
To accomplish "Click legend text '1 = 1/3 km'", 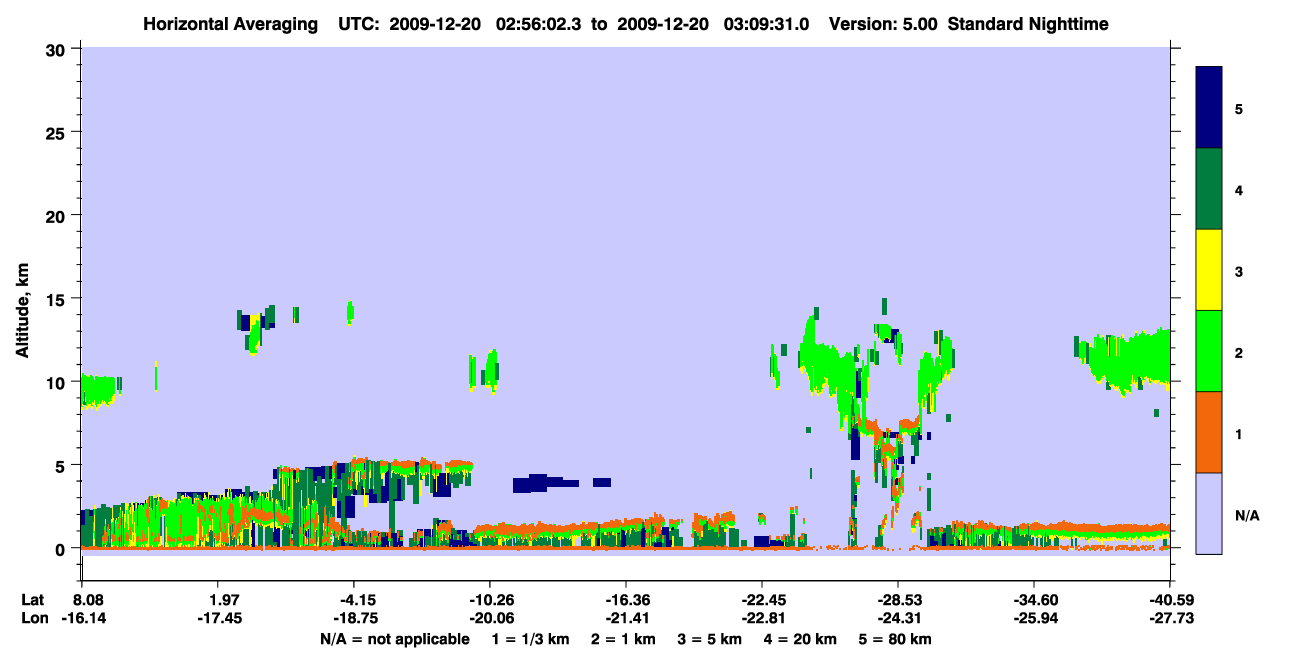I will [533, 639].
